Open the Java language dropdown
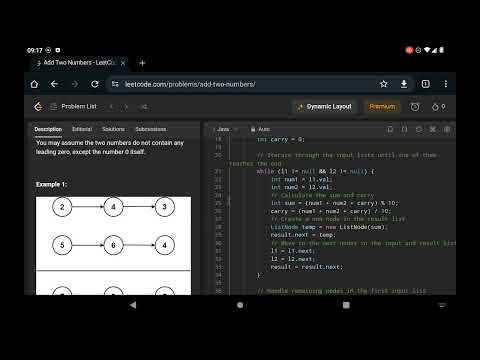This screenshot has height=360, width=480. (x=226, y=129)
